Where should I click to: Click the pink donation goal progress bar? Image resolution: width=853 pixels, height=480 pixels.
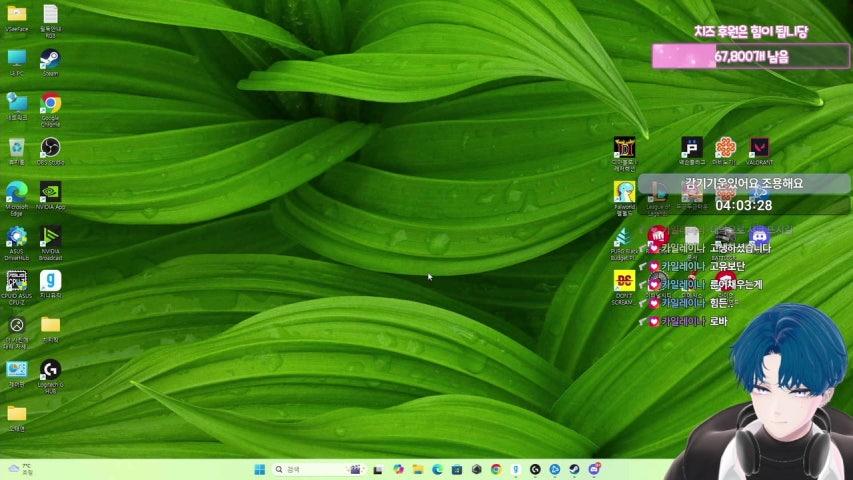pyautogui.click(x=750, y=57)
